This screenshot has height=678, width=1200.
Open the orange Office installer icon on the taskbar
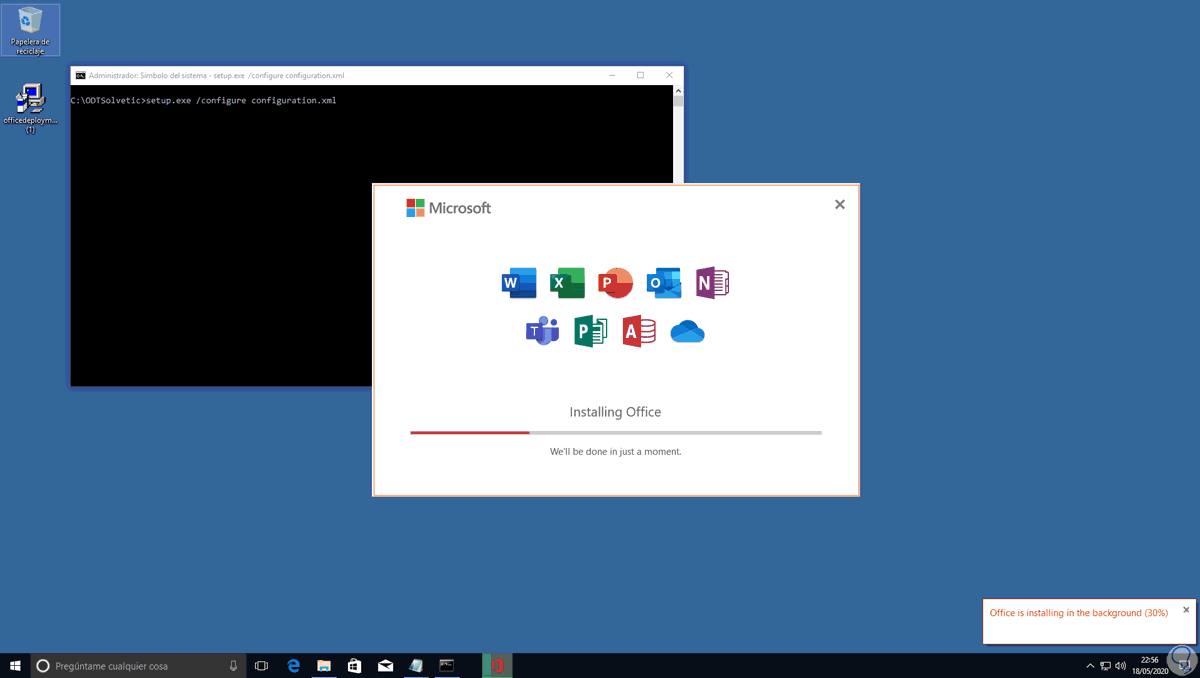pos(496,664)
